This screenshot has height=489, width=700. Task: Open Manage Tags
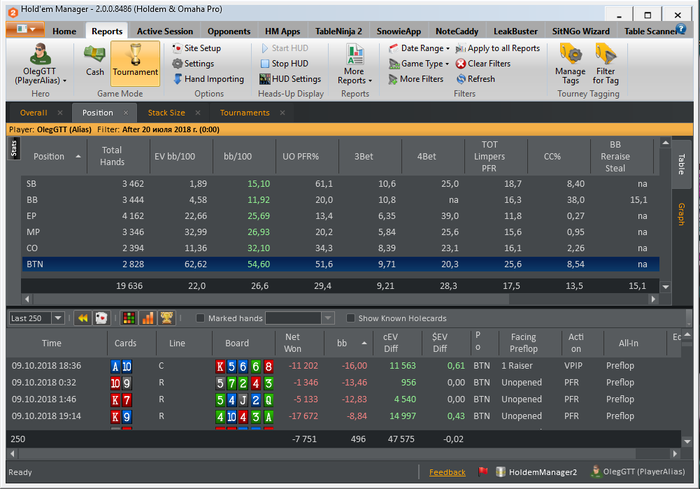click(570, 64)
